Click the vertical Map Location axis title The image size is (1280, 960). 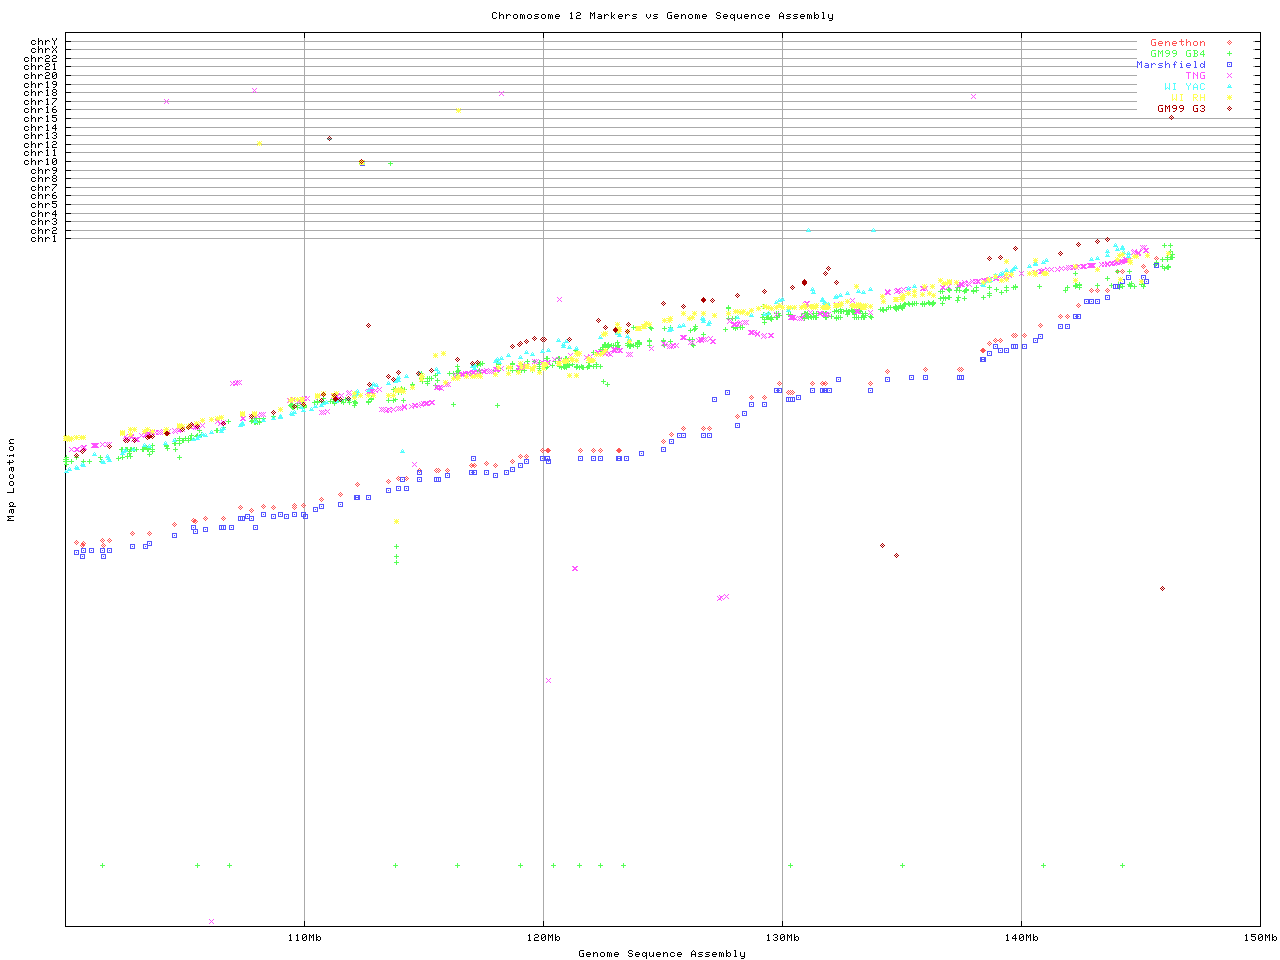pos(12,480)
